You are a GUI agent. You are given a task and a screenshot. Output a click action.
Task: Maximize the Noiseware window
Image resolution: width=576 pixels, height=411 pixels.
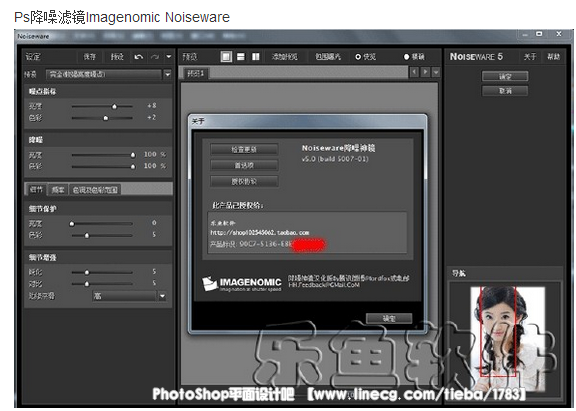pyautogui.click(x=539, y=34)
